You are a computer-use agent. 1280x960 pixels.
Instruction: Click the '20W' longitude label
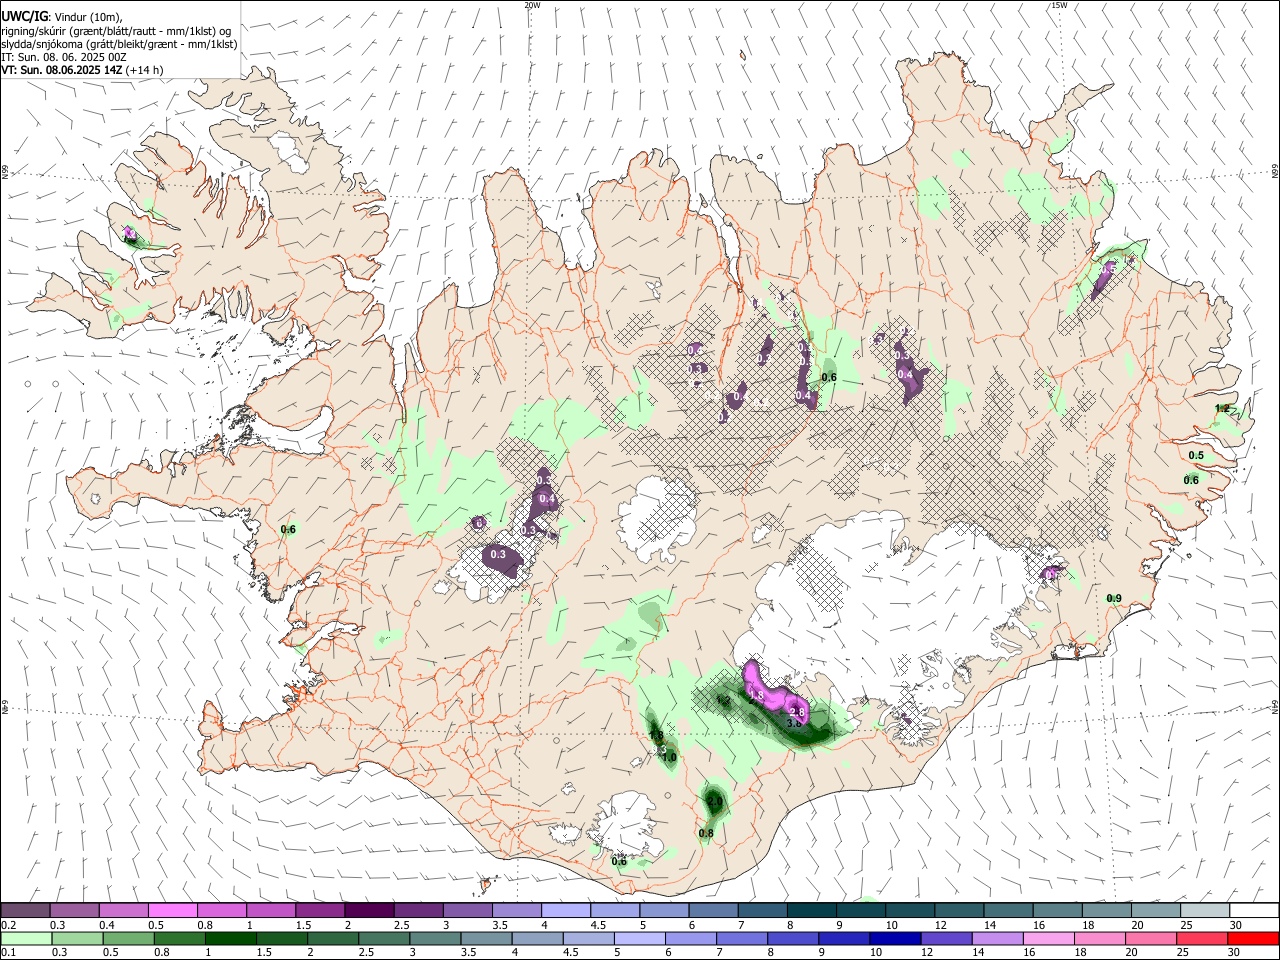click(532, 5)
